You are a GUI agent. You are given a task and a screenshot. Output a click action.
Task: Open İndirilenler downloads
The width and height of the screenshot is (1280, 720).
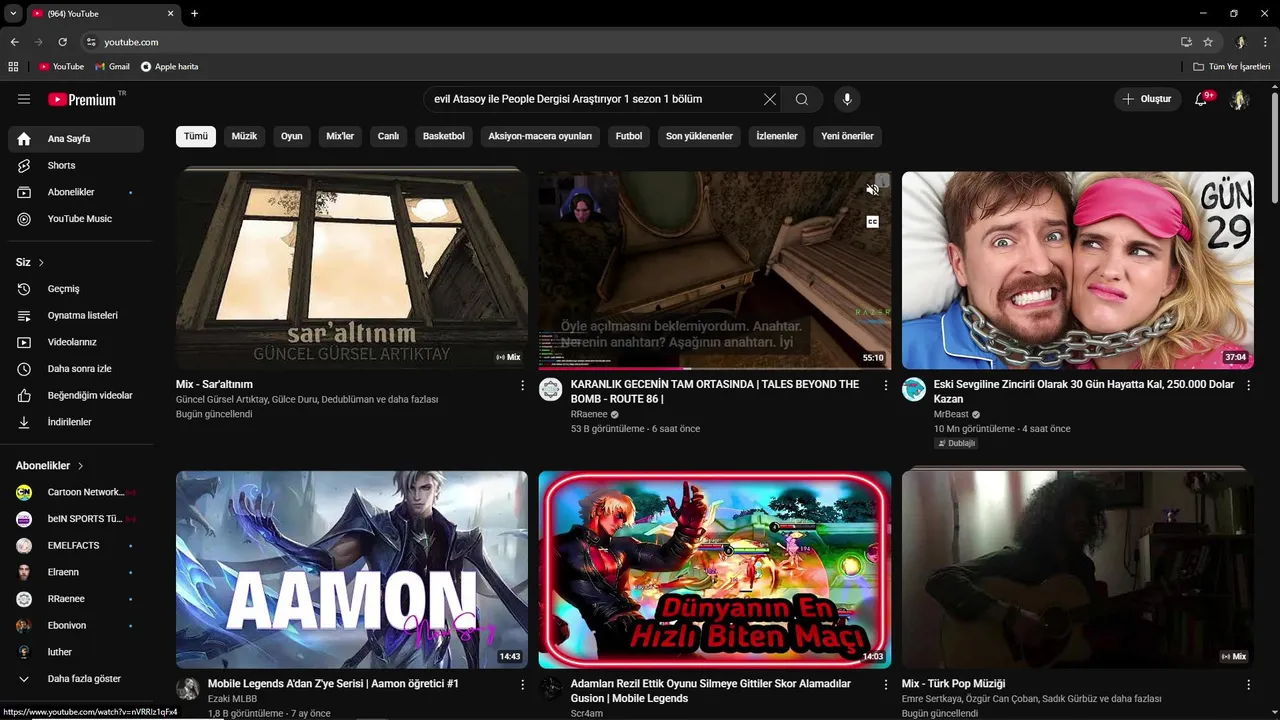[x=76, y=422]
